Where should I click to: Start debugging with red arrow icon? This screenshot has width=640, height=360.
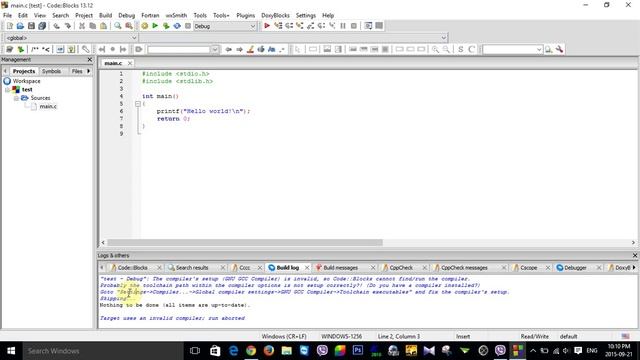click(267, 26)
